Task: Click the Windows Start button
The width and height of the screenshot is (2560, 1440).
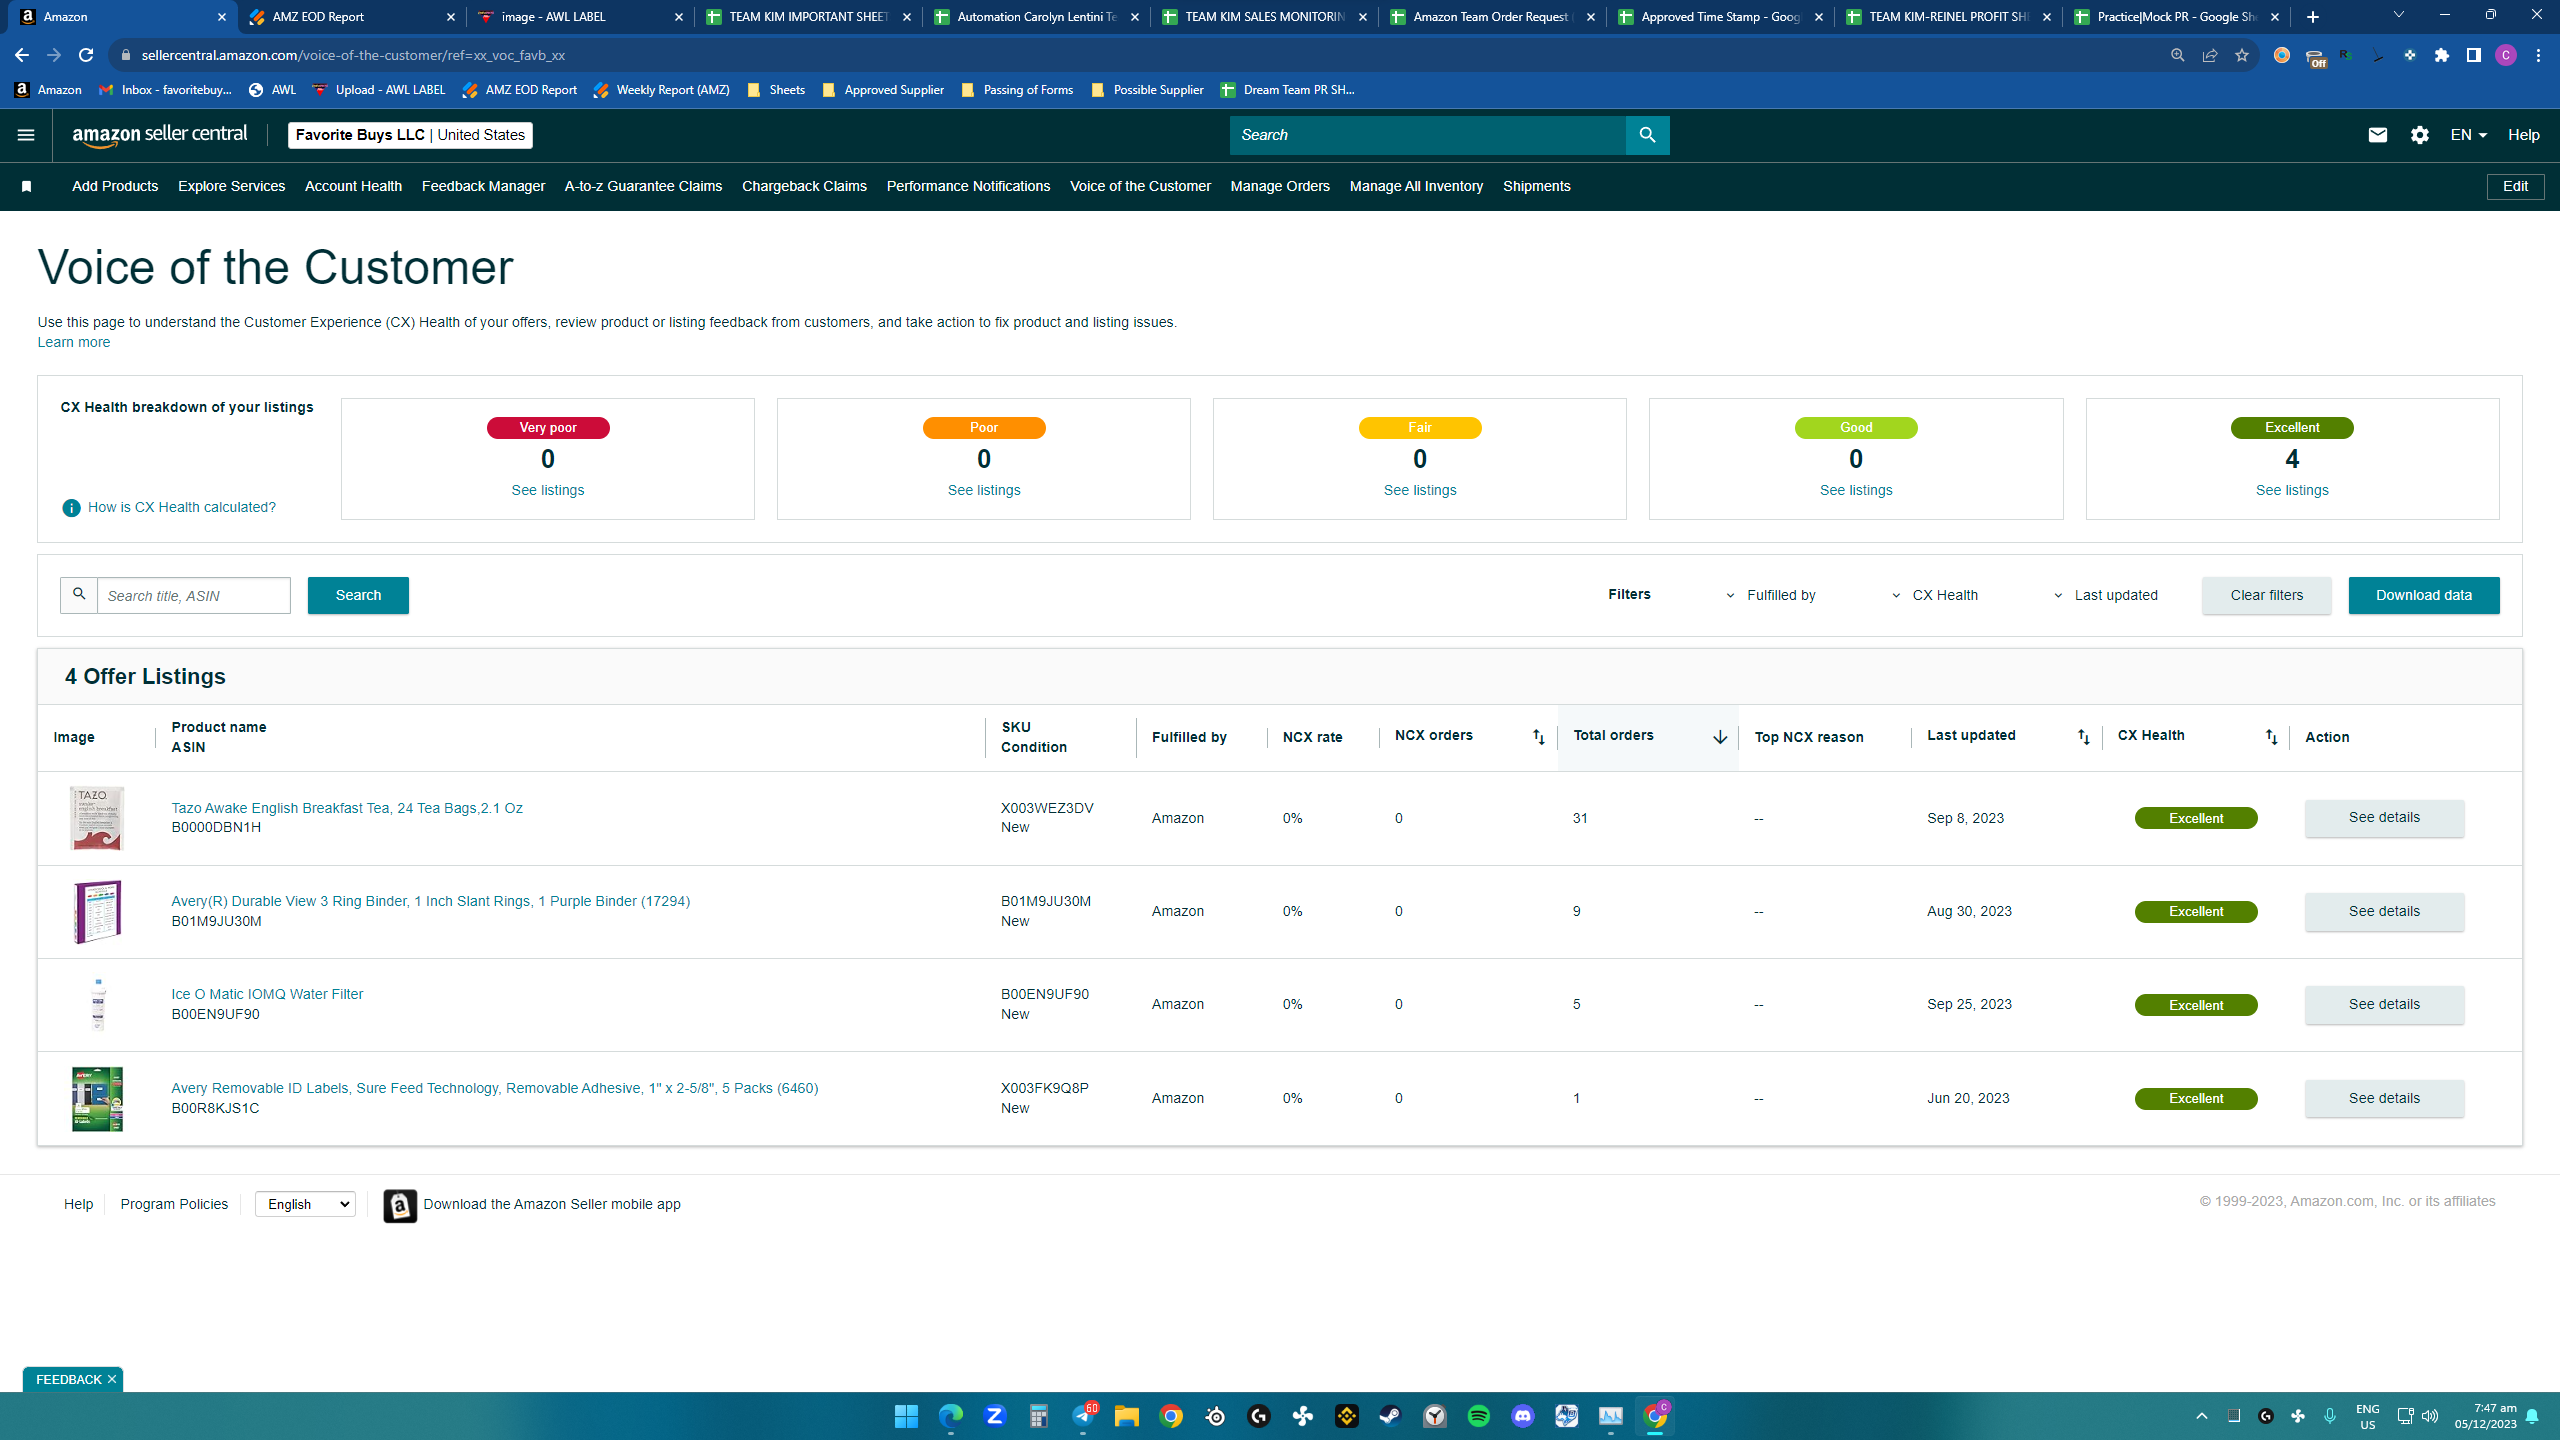Action: pyautogui.click(x=907, y=1416)
